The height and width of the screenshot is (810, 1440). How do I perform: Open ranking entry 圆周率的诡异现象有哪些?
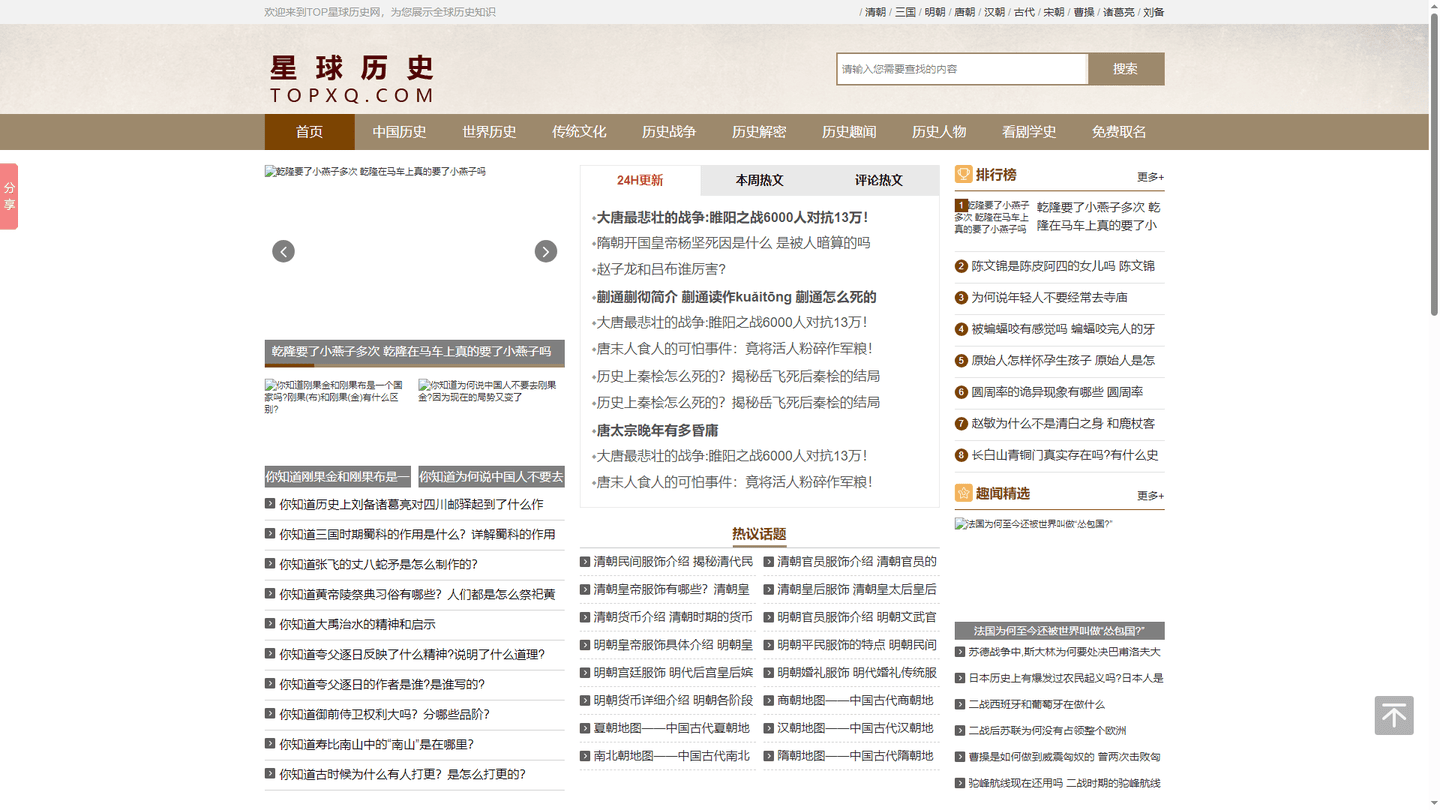click(x=1057, y=392)
